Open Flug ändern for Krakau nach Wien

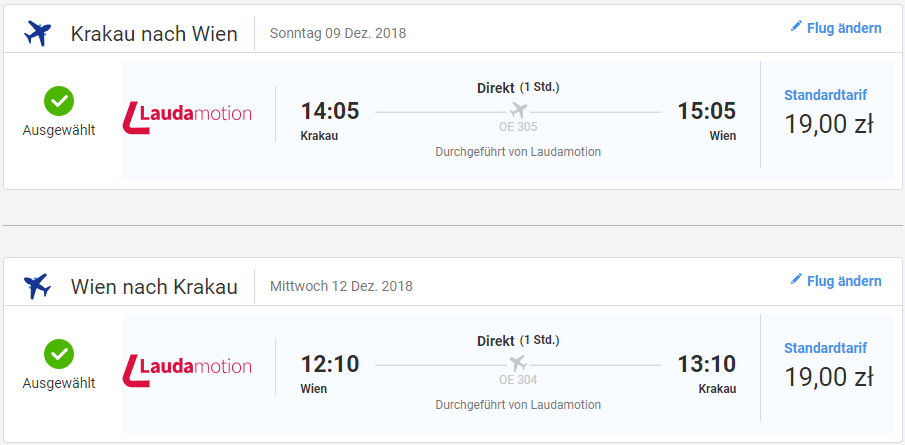click(x=843, y=28)
